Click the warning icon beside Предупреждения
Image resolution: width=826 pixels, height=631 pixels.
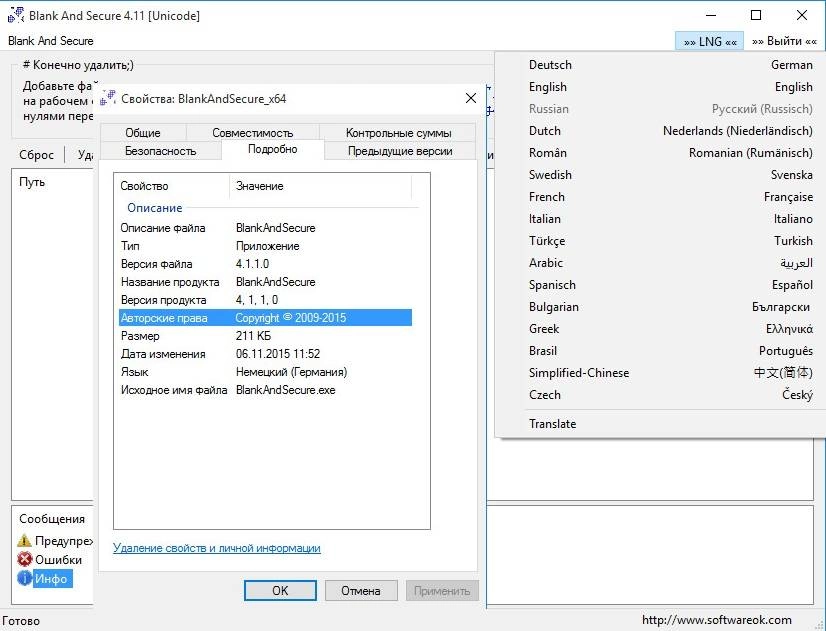pyautogui.click(x=24, y=540)
